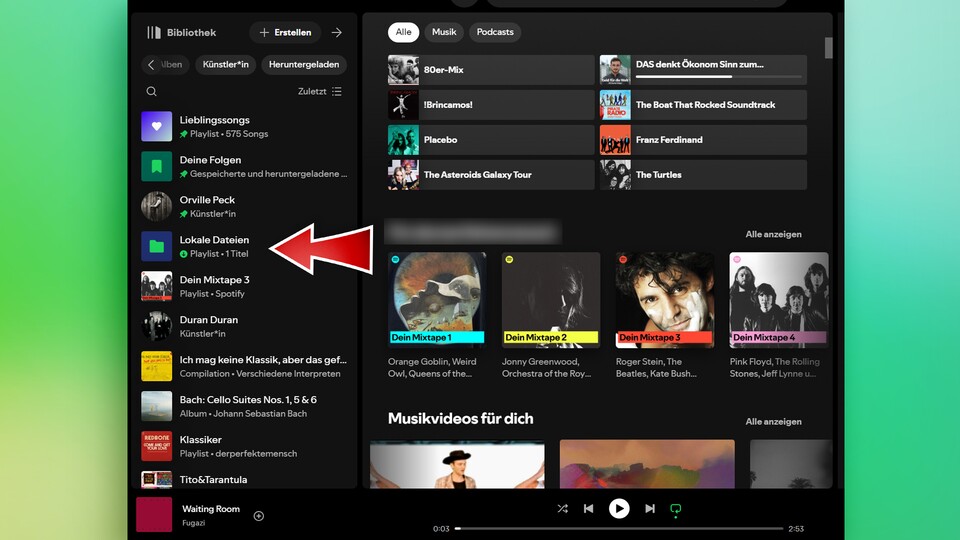
Task: Open the Zuletzt sort dropdown
Action: pyautogui.click(x=320, y=91)
